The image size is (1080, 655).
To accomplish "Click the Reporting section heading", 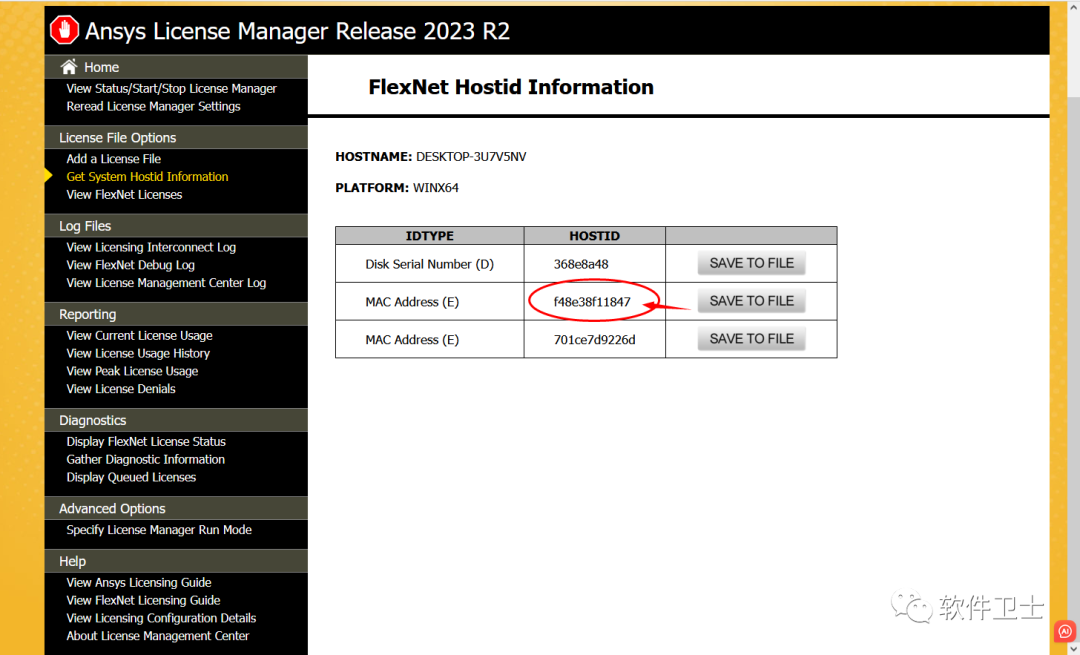I will 87,314.
